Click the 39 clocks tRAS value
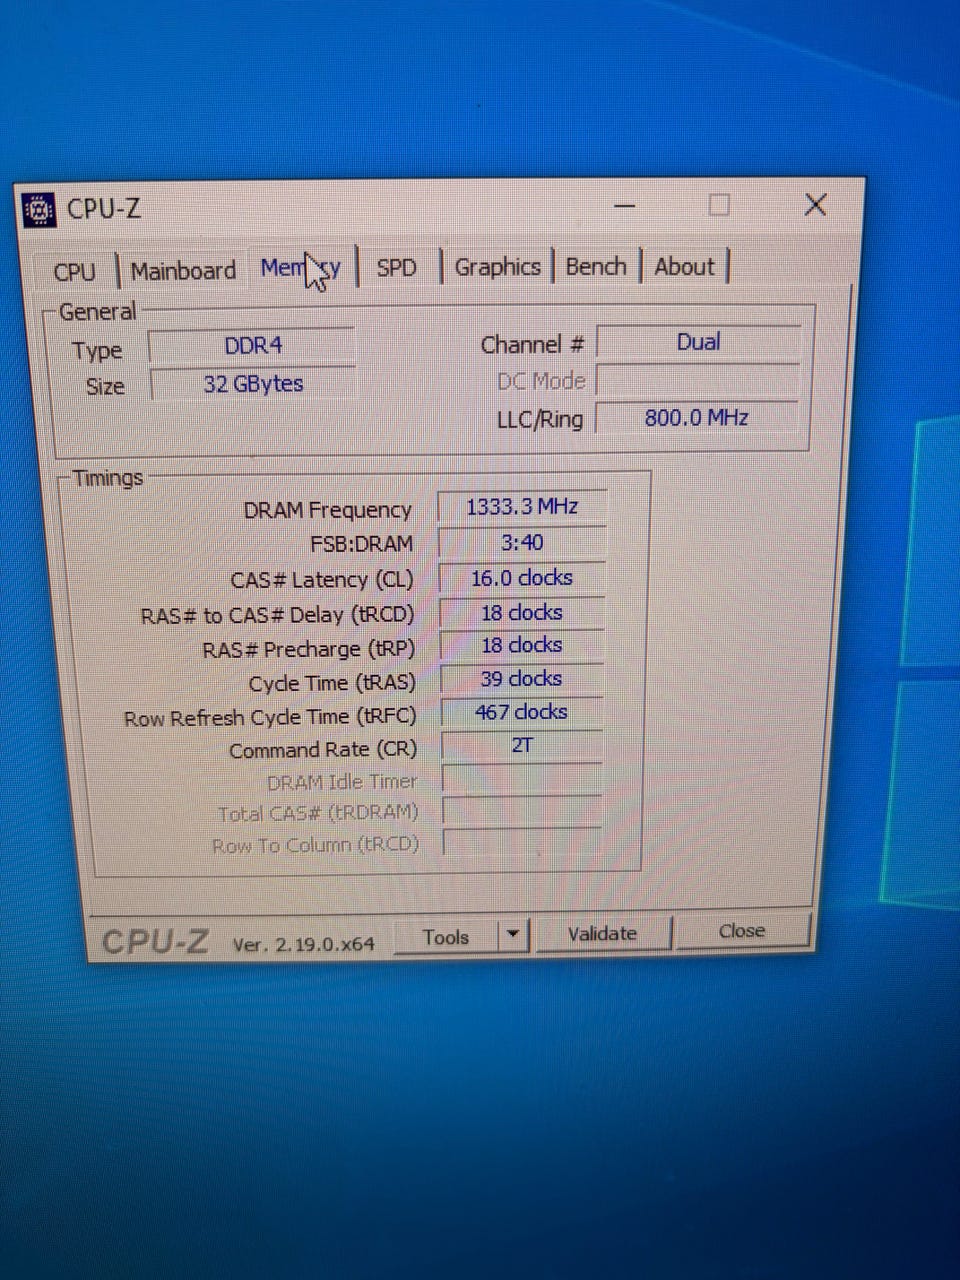Screen dimensions: 960x1280 [x=522, y=679]
